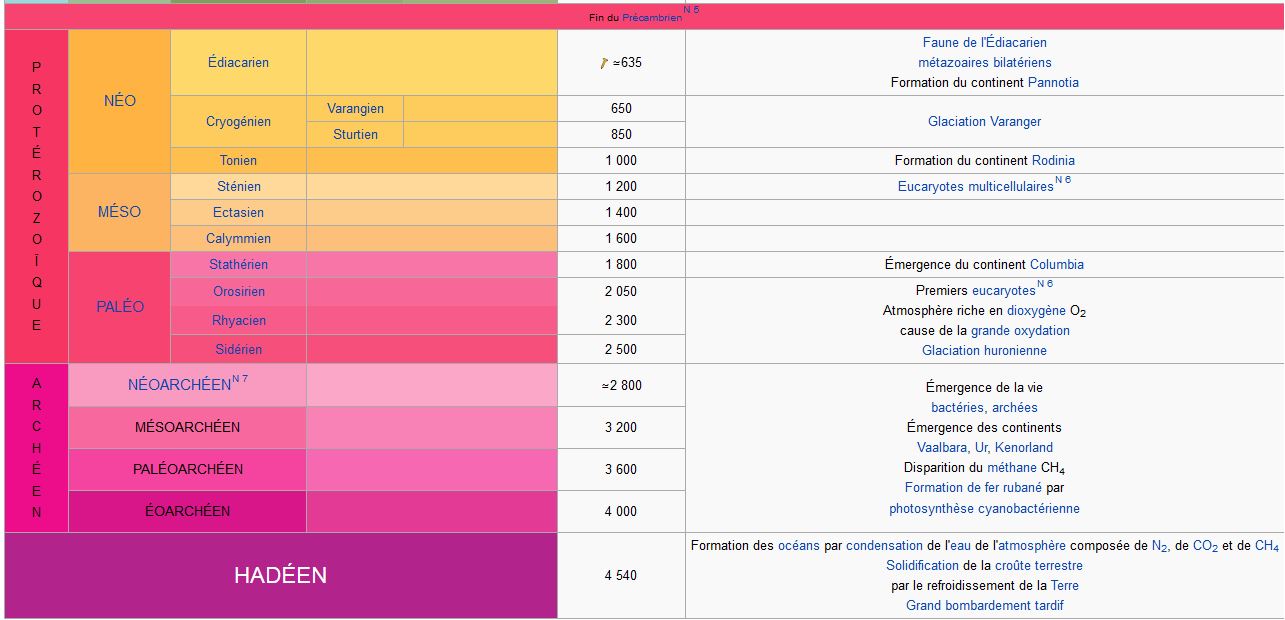Image resolution: width=1285 pixels, height=620 pixels.
Task: Open the Stathérien period link
Action: (x=239, y=264)
